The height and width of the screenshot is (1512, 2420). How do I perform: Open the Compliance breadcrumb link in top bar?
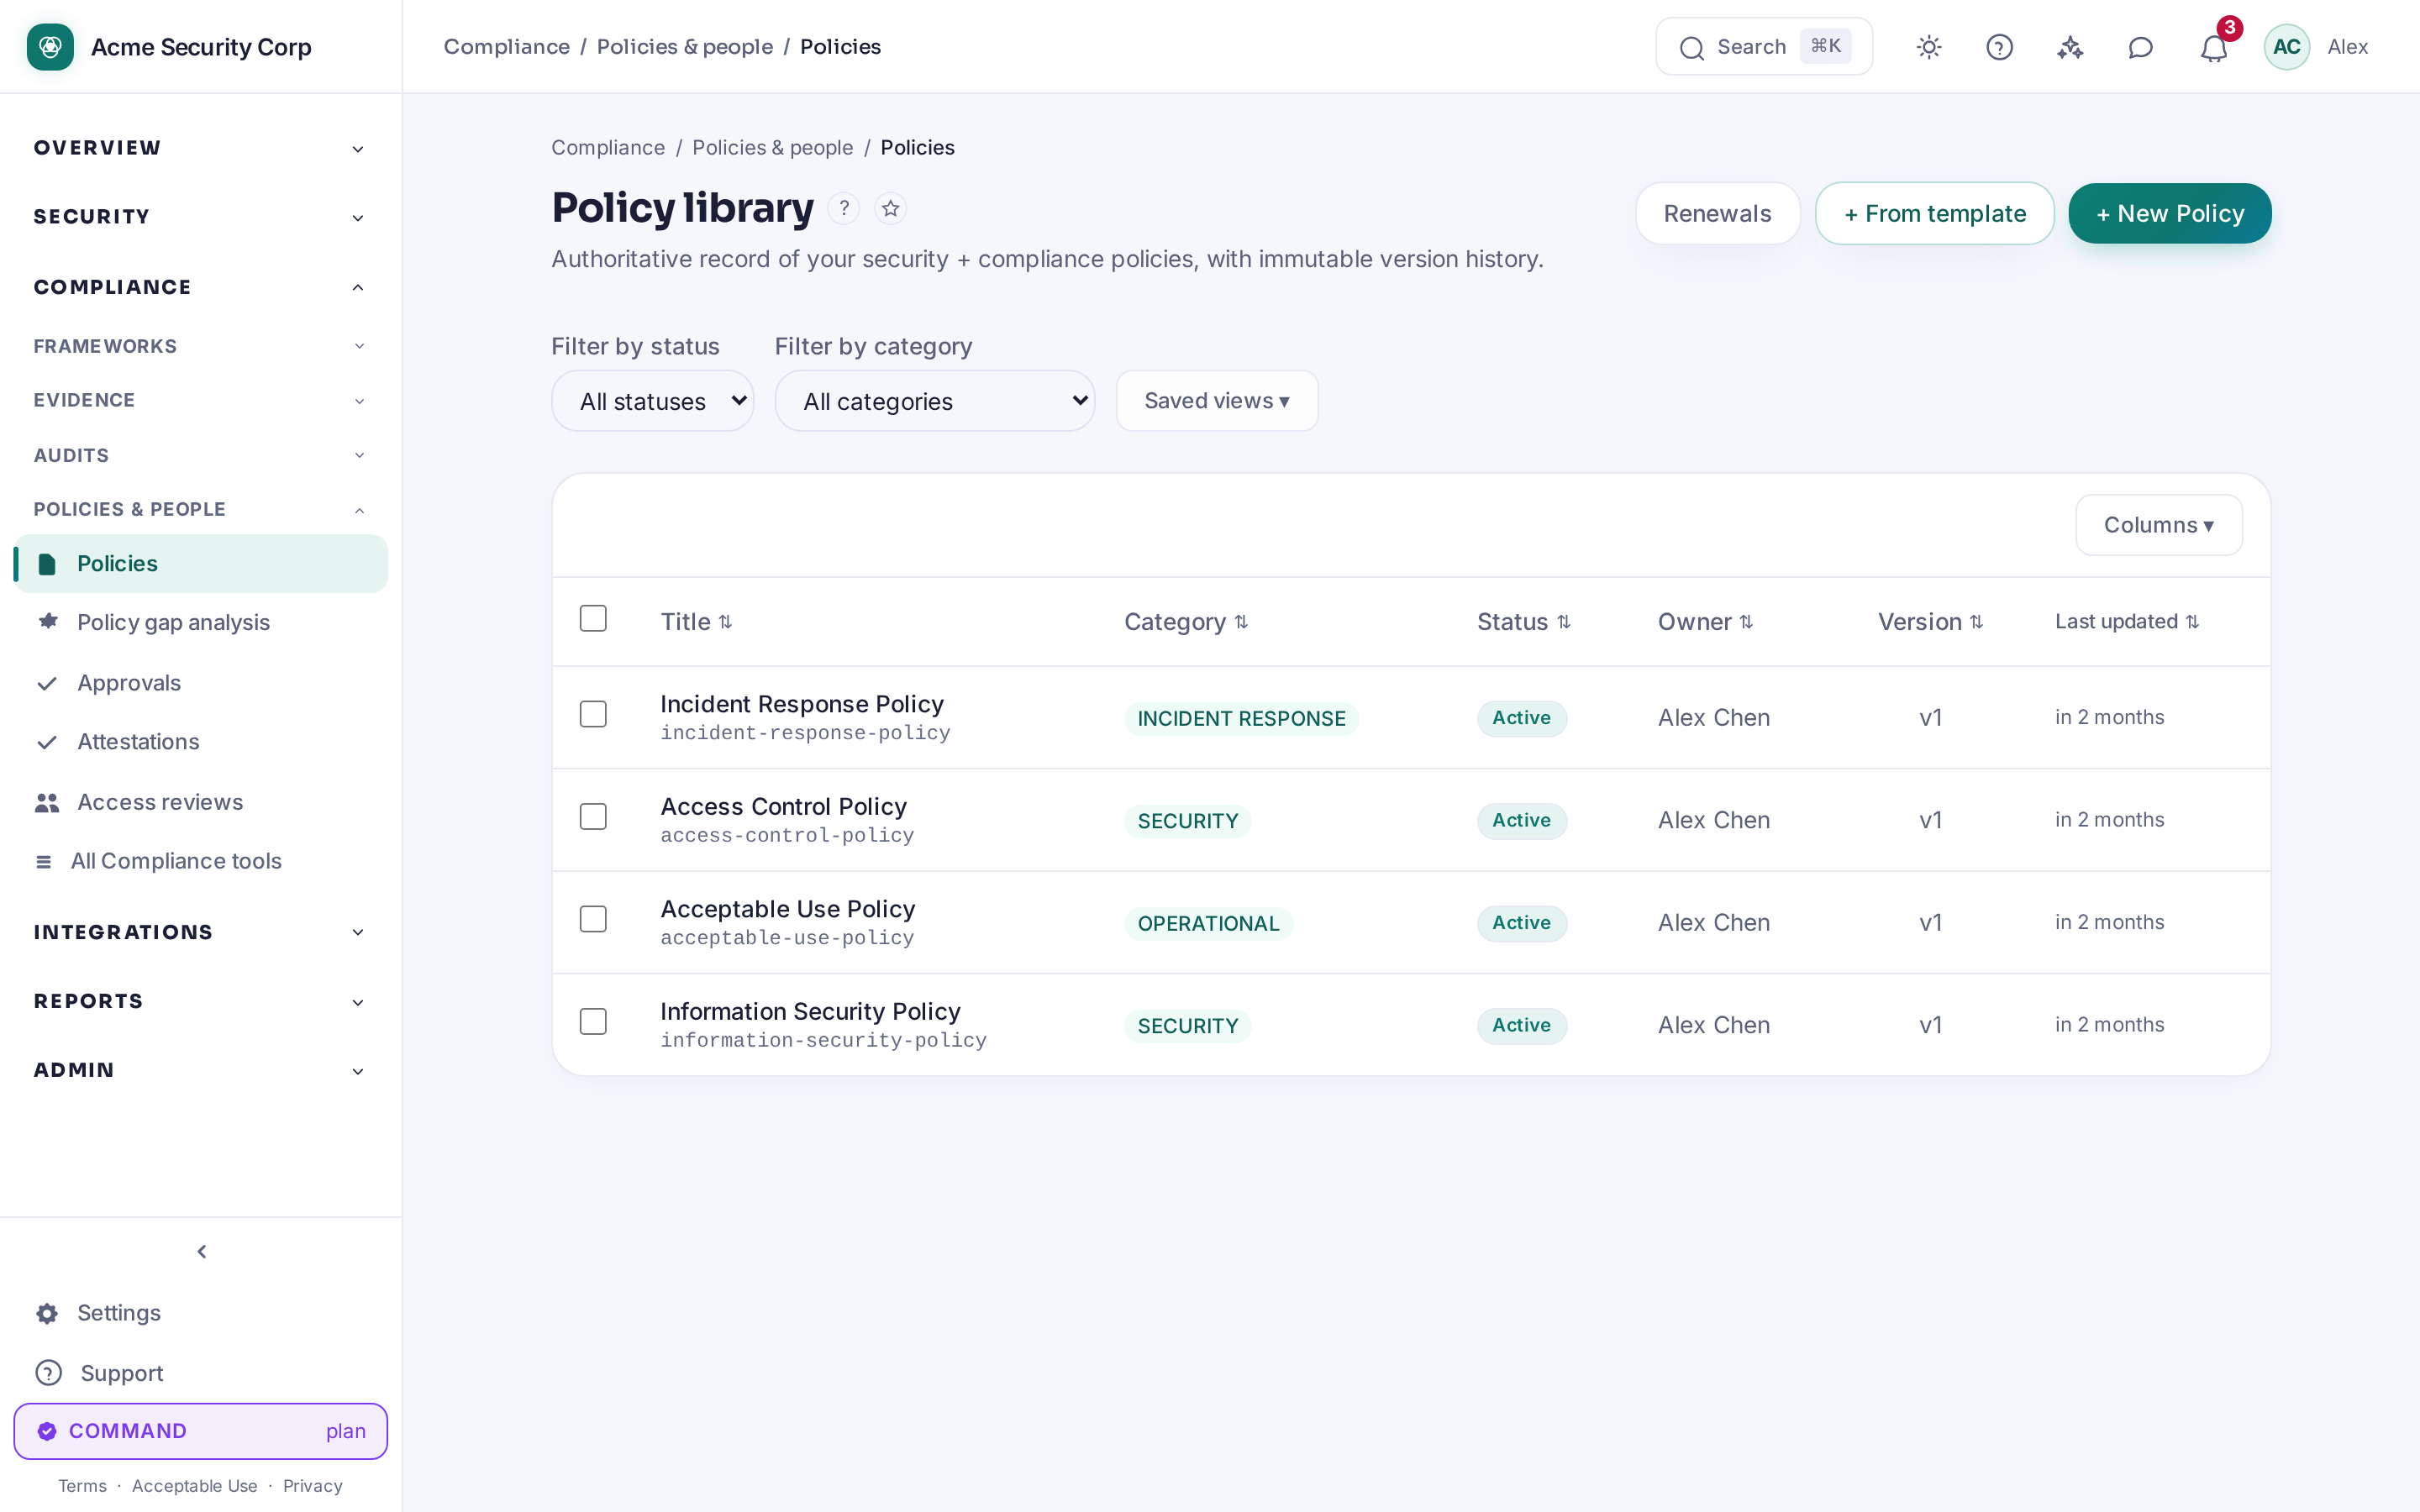click(x=506, y=47)
